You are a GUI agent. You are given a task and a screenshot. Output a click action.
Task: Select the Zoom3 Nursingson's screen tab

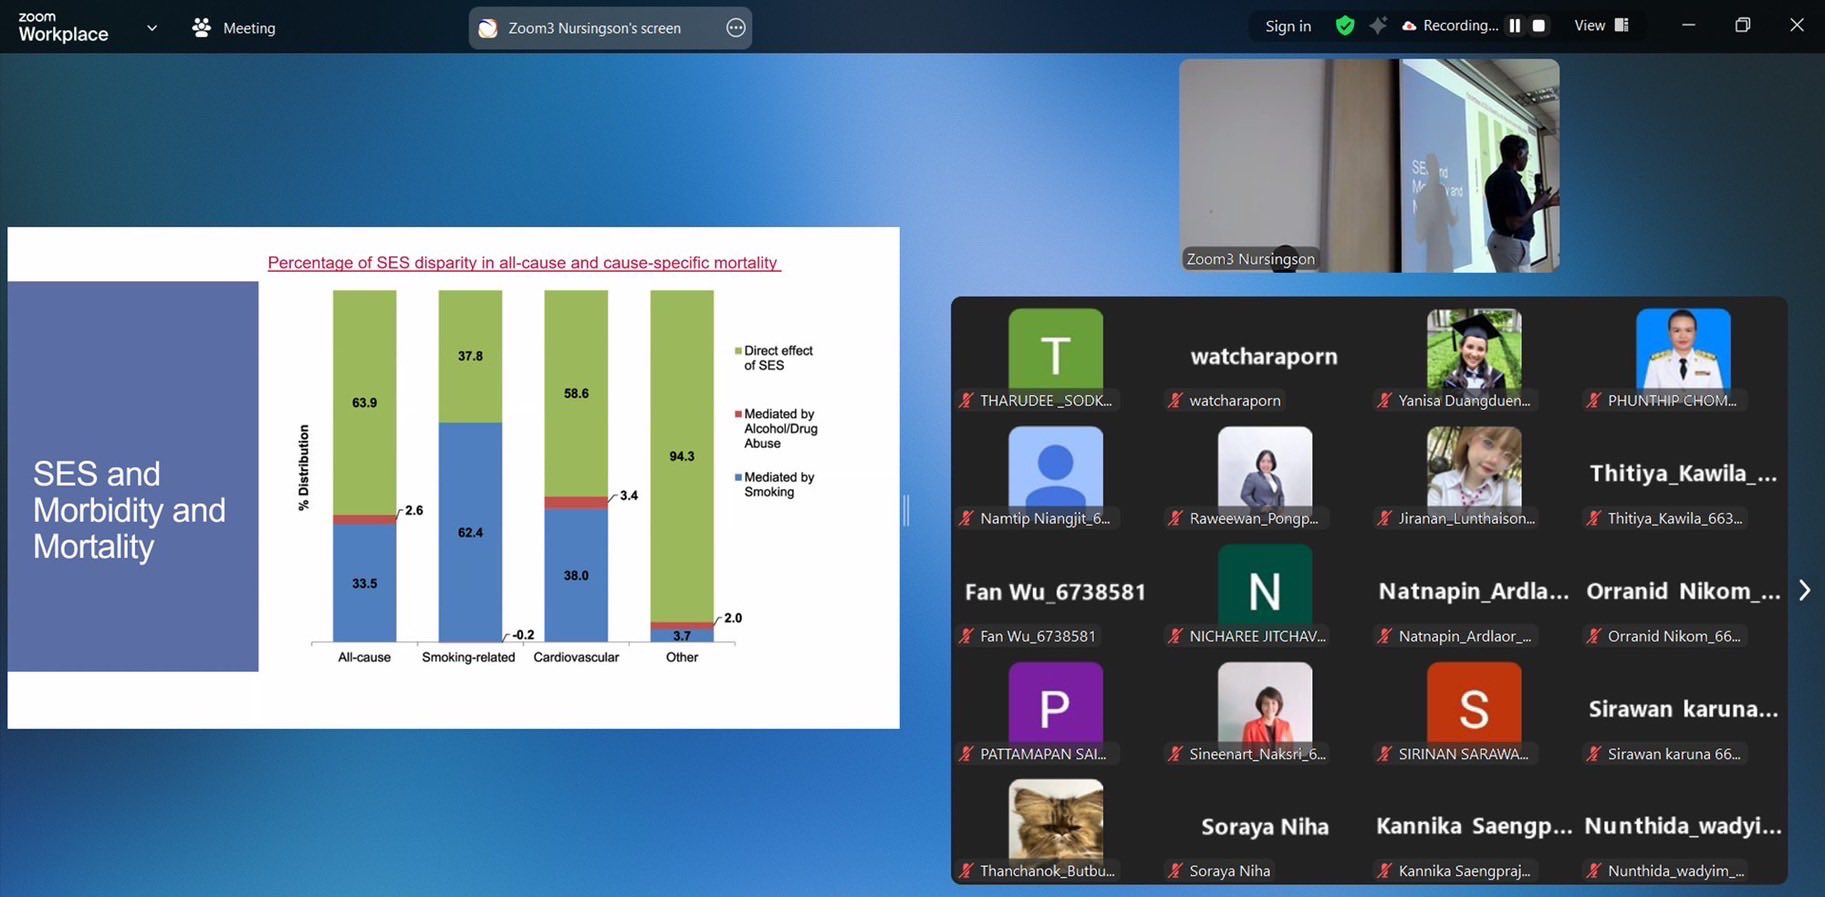pyautogui.click(x=594, y=28)
